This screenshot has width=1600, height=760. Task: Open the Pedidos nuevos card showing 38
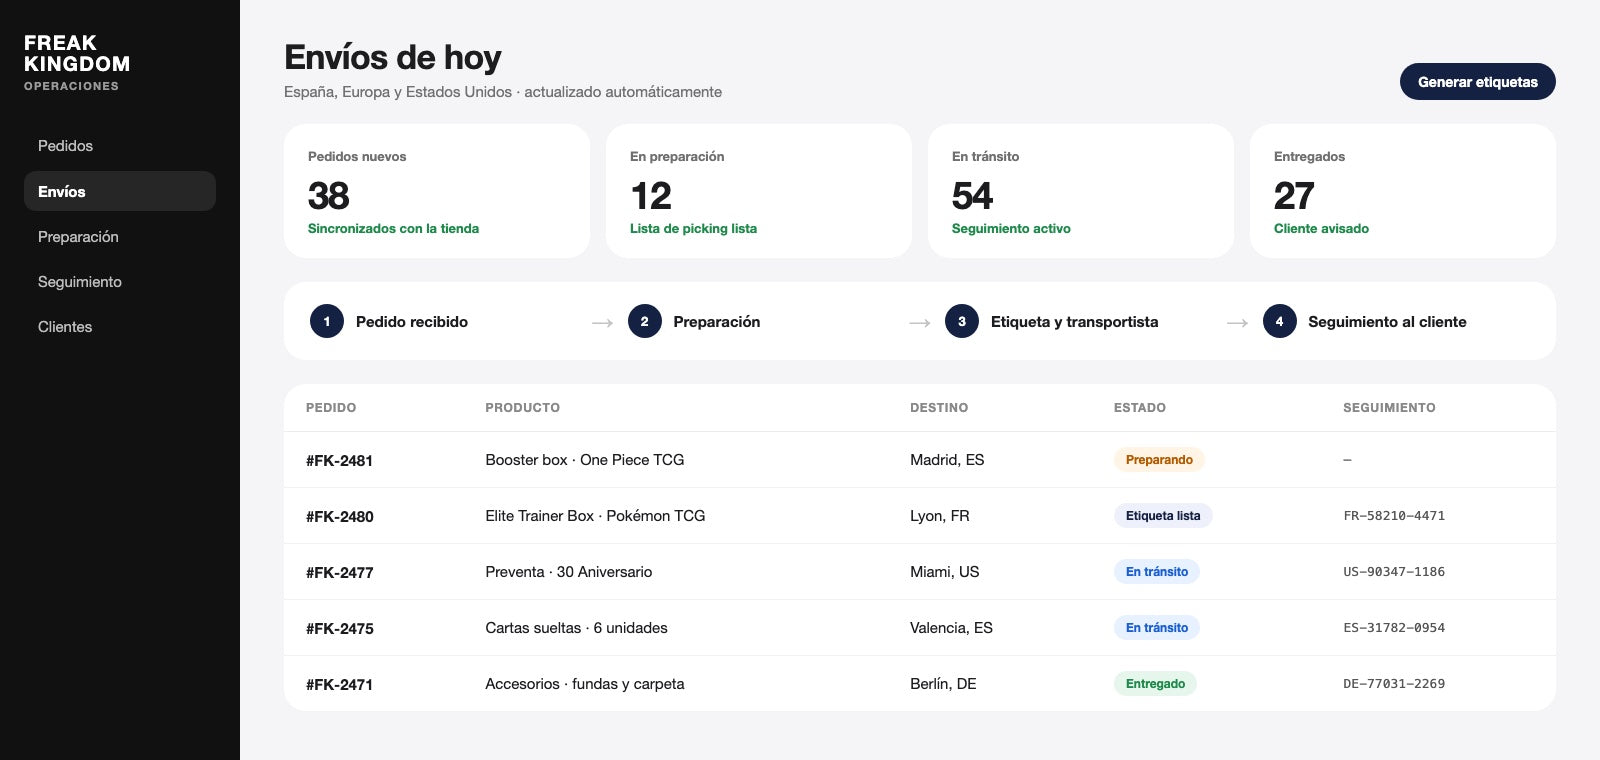pos(437,191)
